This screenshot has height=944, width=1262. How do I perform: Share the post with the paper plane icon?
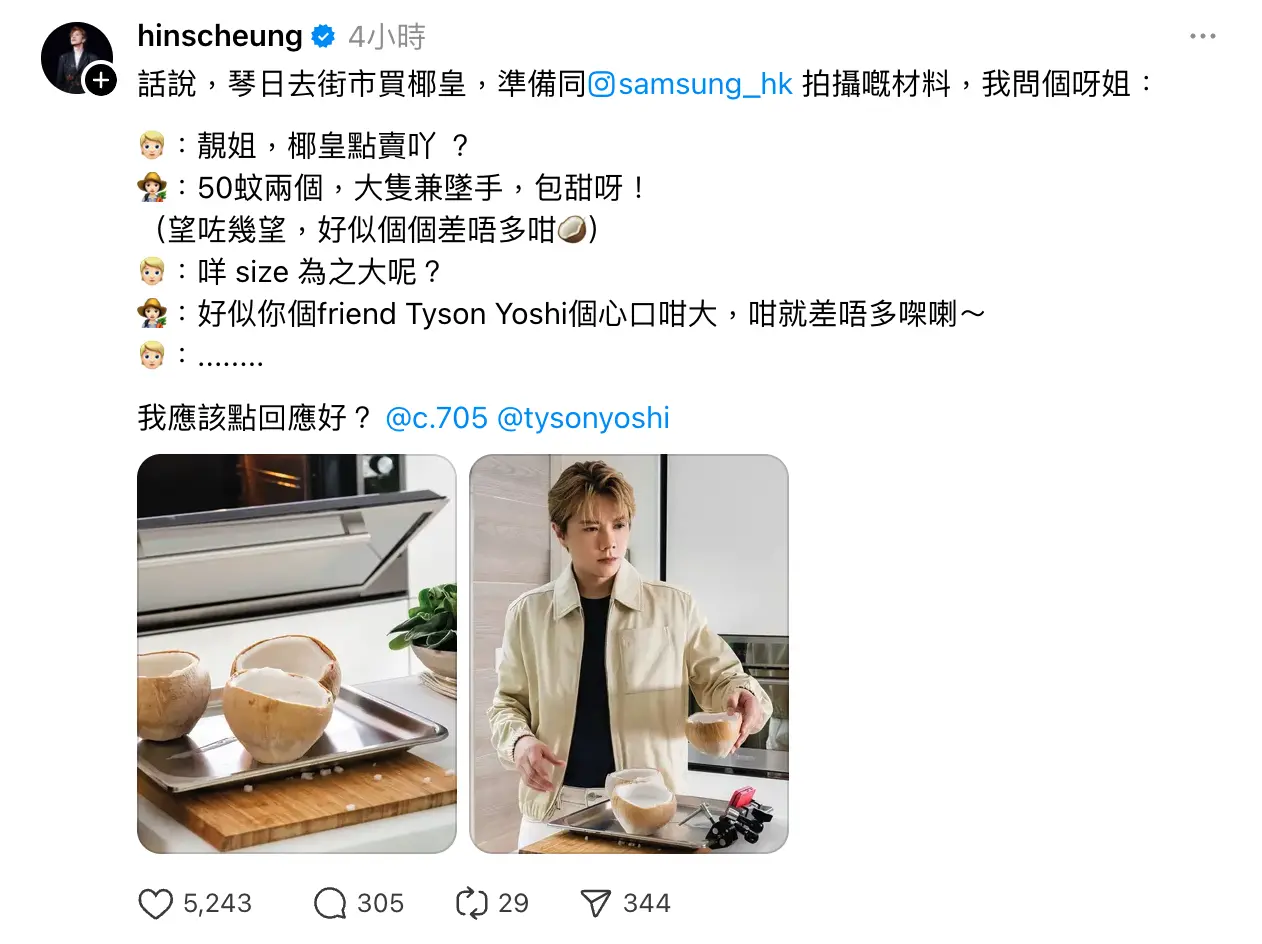[596, 904]
